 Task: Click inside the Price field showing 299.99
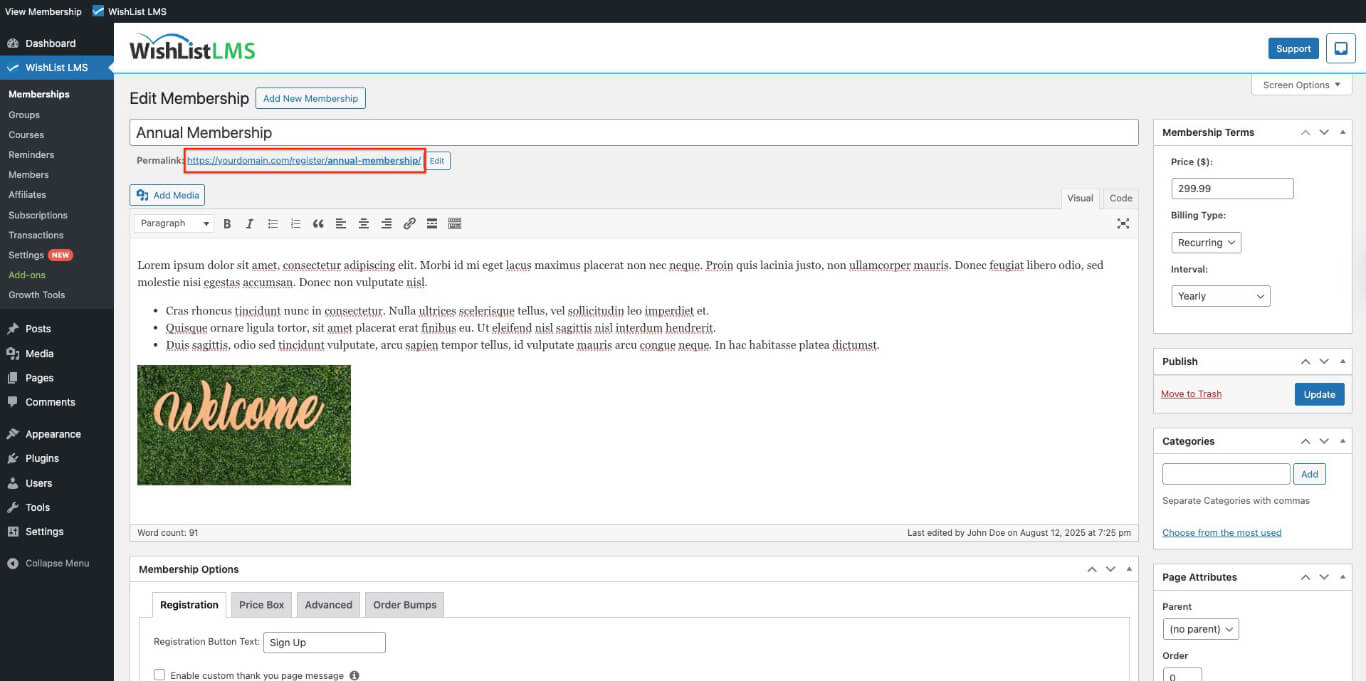(x=1232, y=188)
